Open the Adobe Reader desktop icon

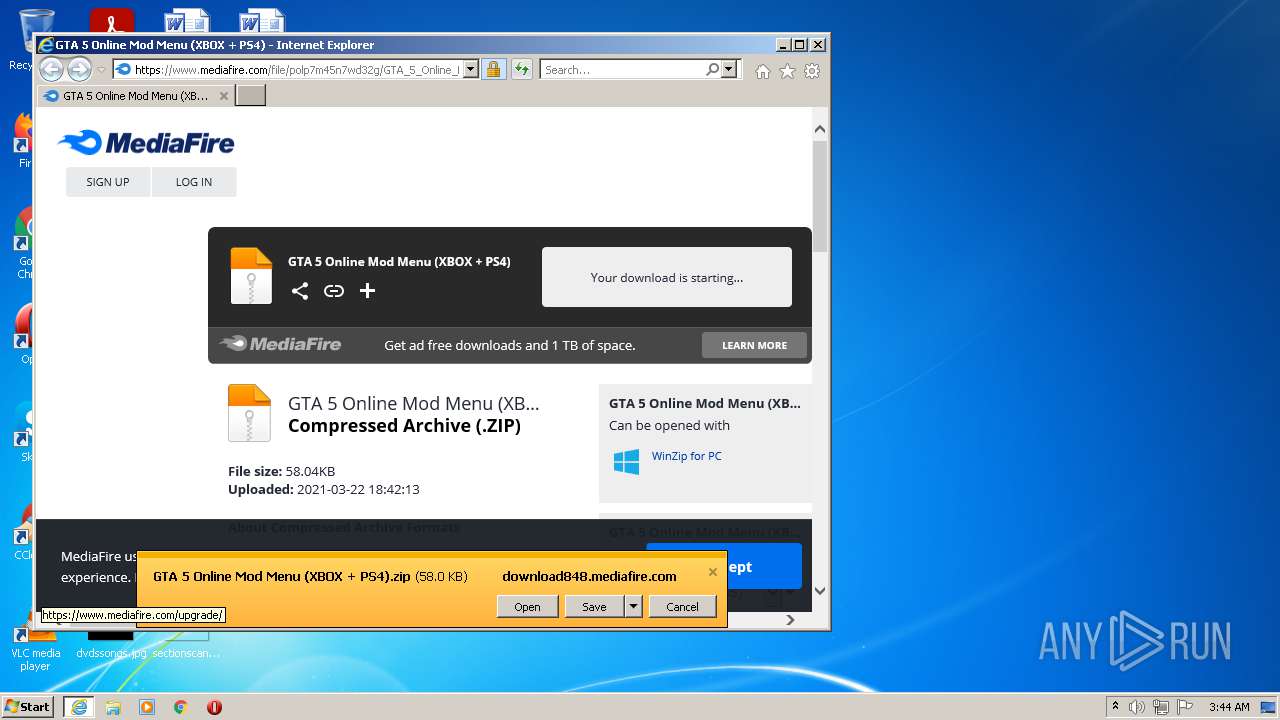pos(111,22)
